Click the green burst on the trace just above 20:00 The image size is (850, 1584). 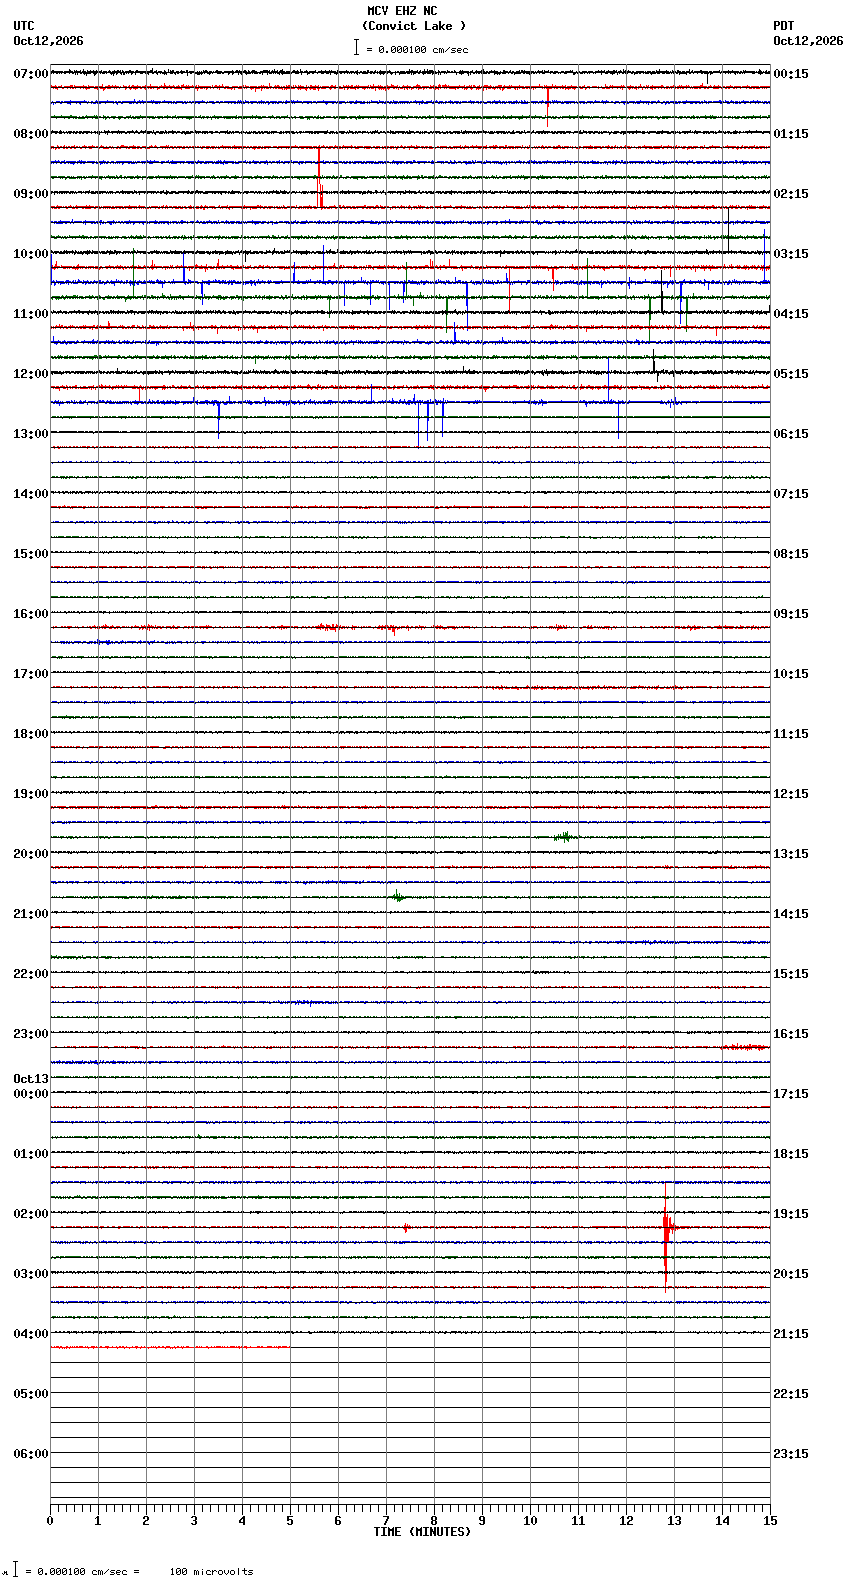[x=565, y=837]
